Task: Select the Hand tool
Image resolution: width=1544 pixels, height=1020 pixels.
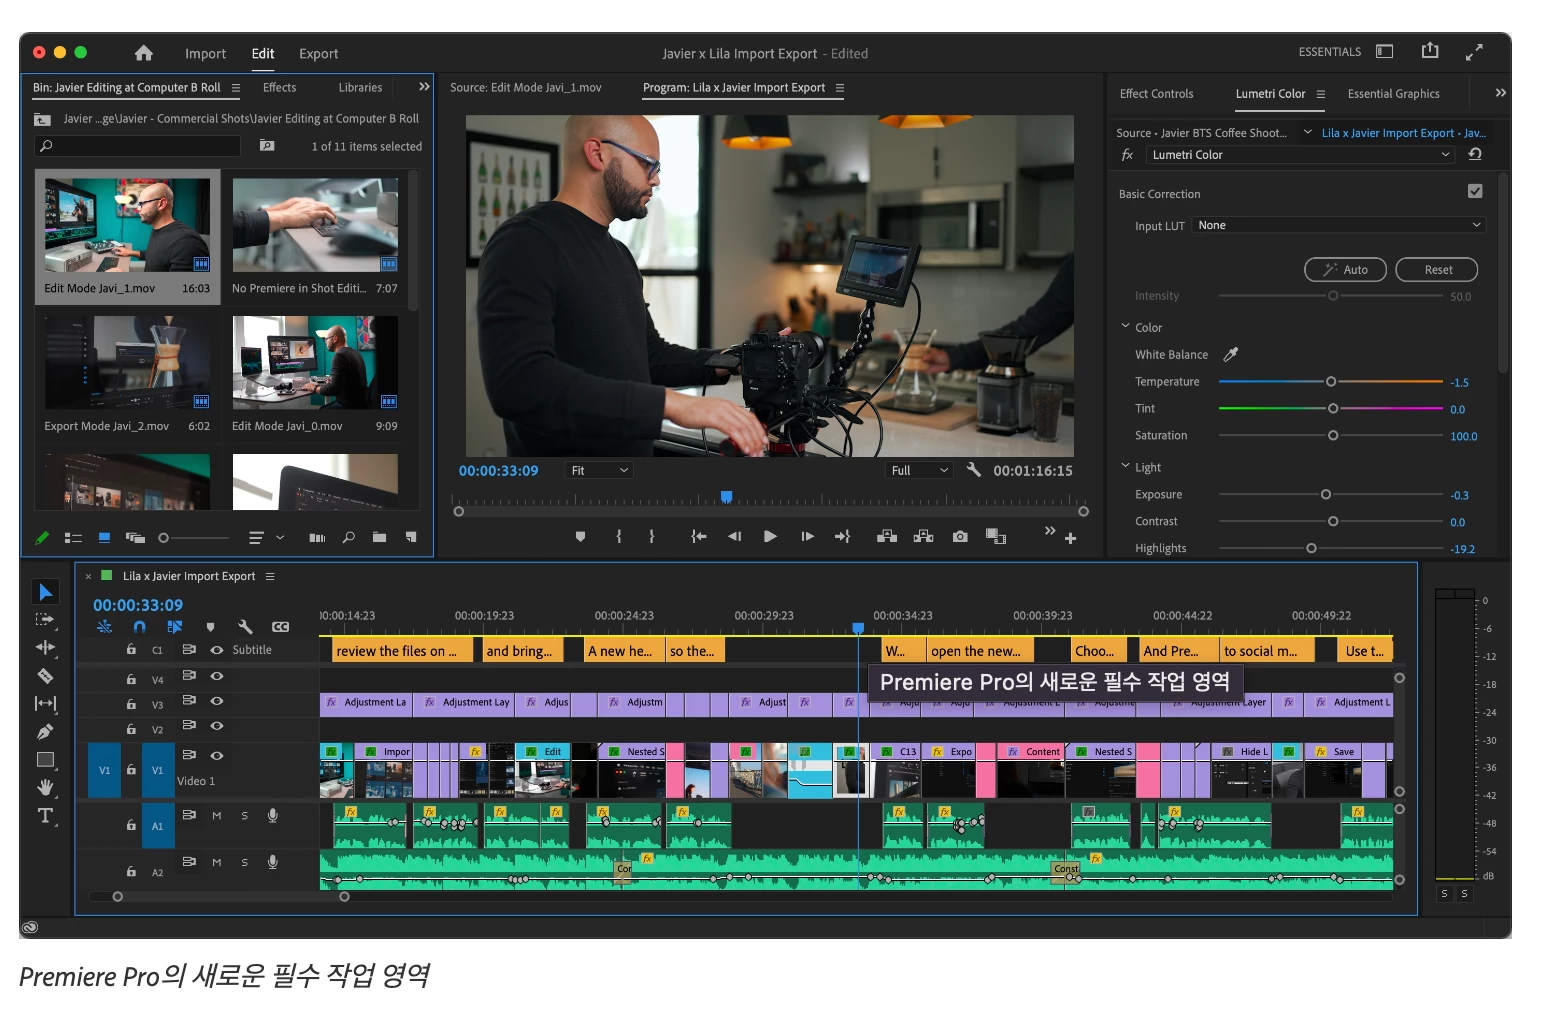Action: 45,788
